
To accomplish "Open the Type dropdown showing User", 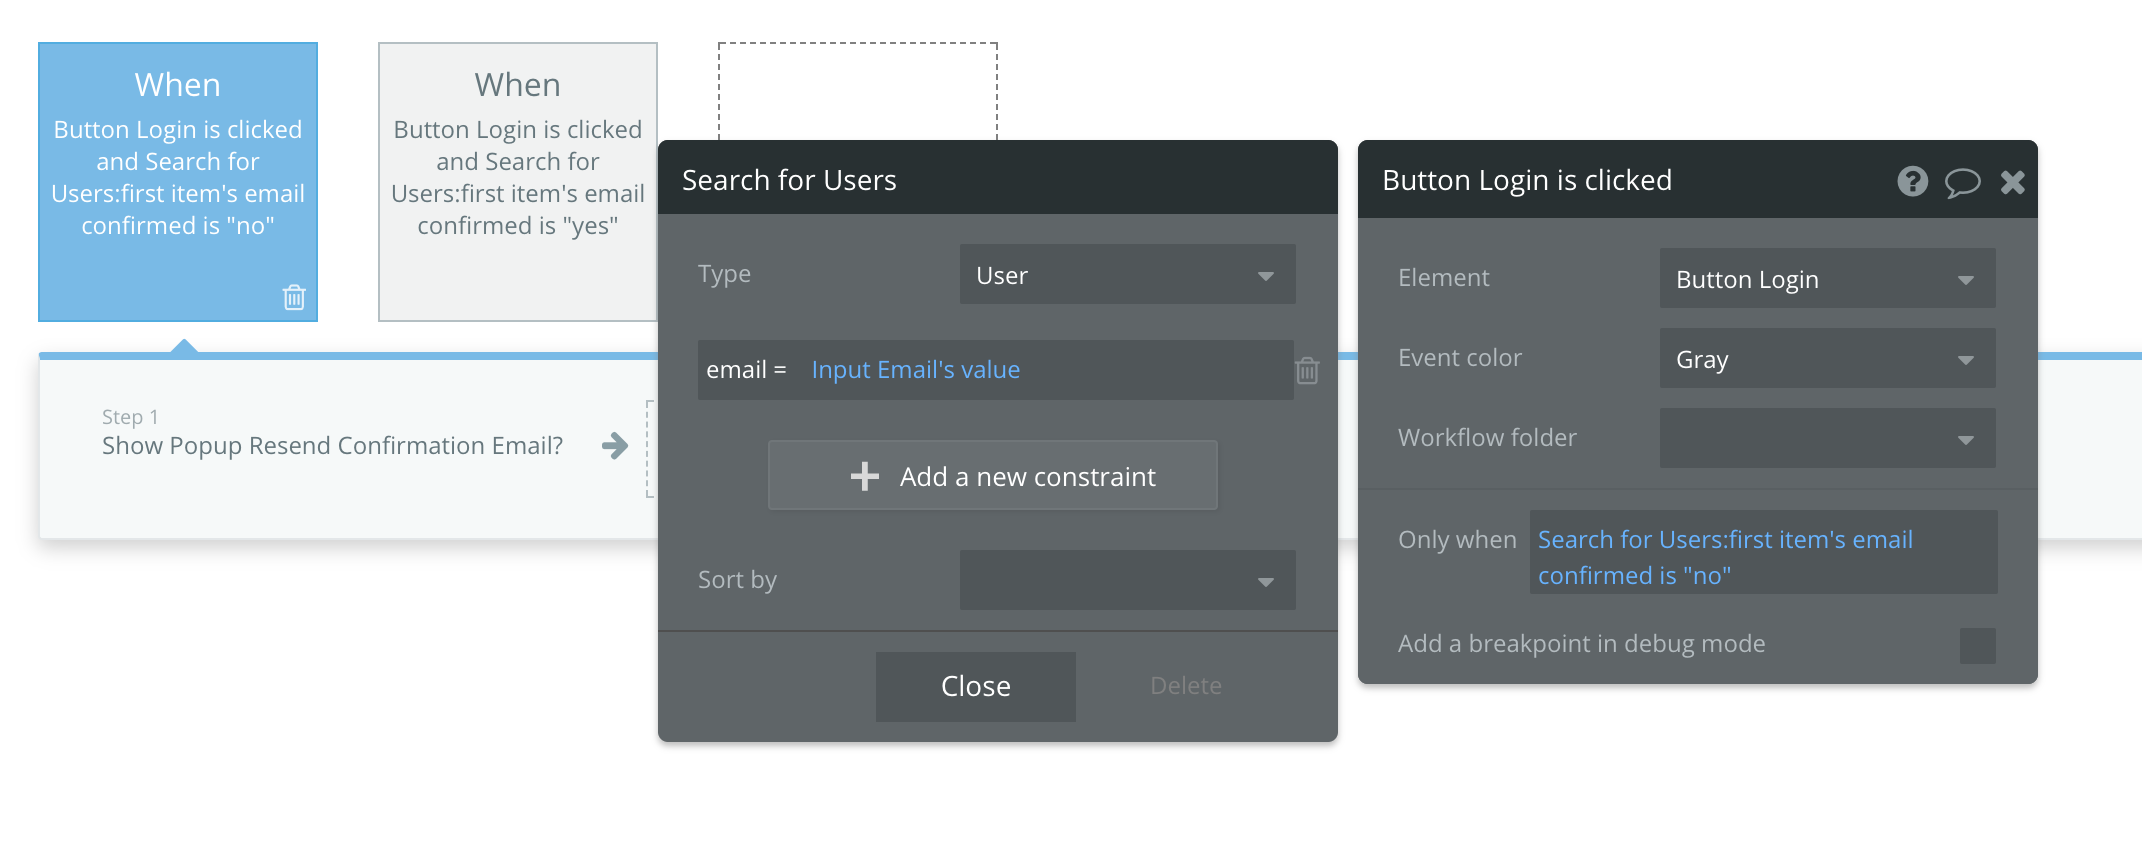I will point(1127,275).
